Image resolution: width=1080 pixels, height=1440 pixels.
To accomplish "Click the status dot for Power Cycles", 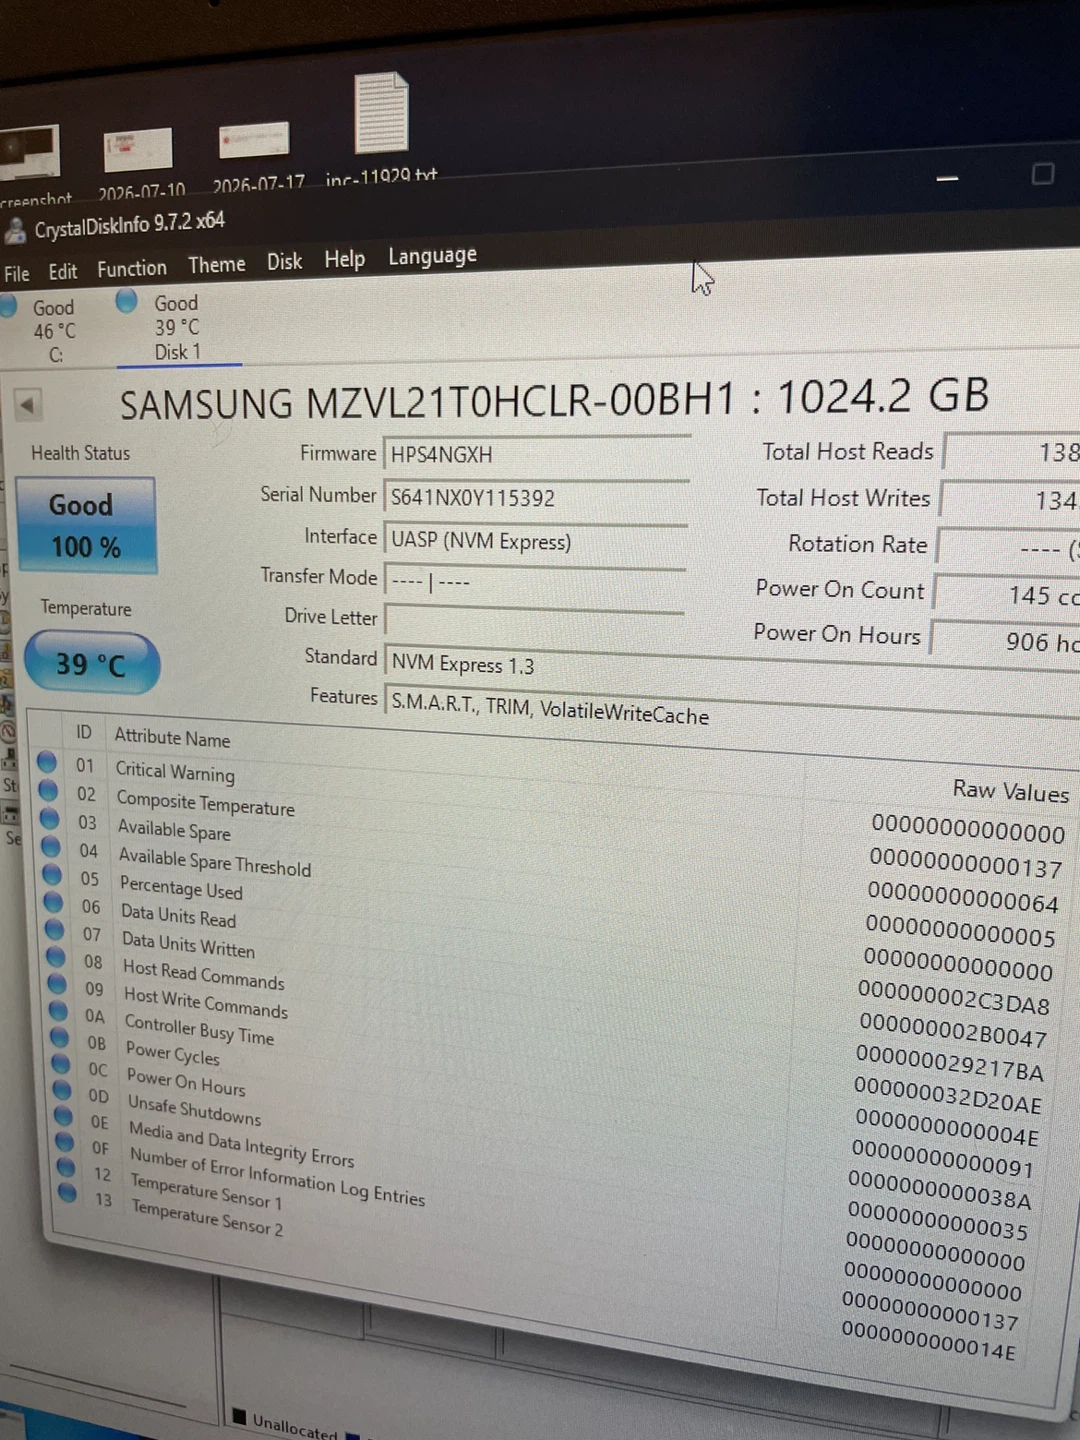I will click(60, 1037).
